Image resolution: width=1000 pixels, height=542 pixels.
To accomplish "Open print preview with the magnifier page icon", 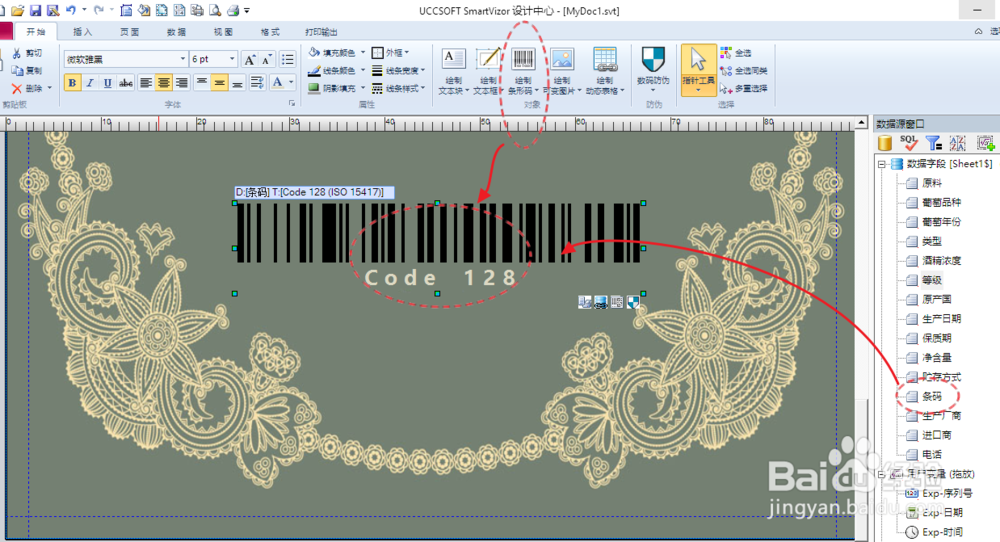I will pyautogui.click(x=215, y=10).
